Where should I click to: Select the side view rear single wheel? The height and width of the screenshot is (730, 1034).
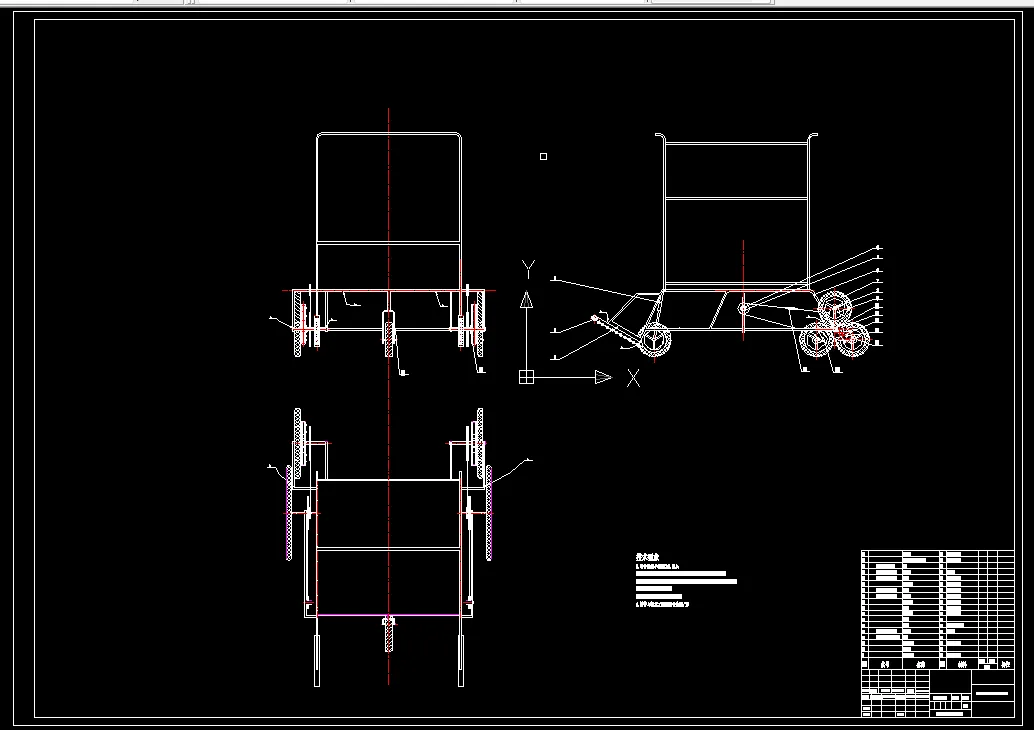(x=655, y=342)
